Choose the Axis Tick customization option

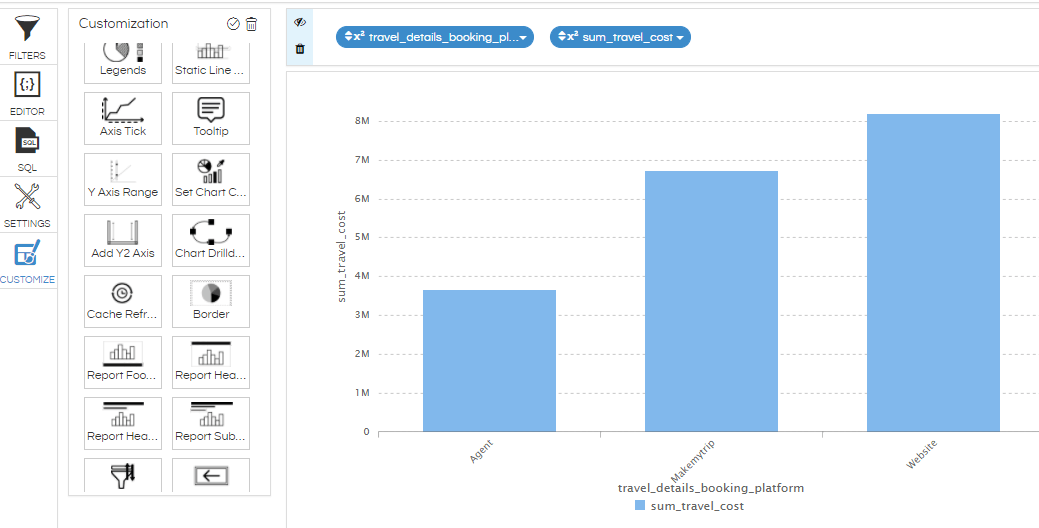[123, 118]
